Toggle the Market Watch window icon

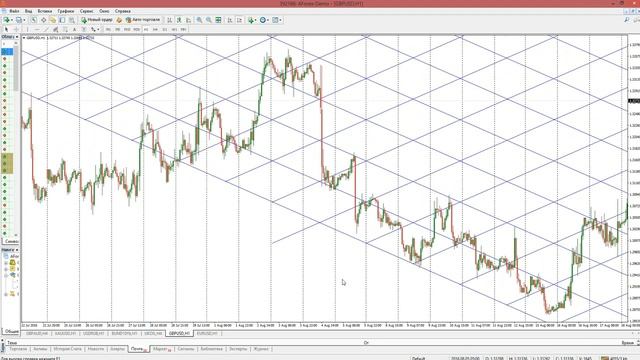33,20
